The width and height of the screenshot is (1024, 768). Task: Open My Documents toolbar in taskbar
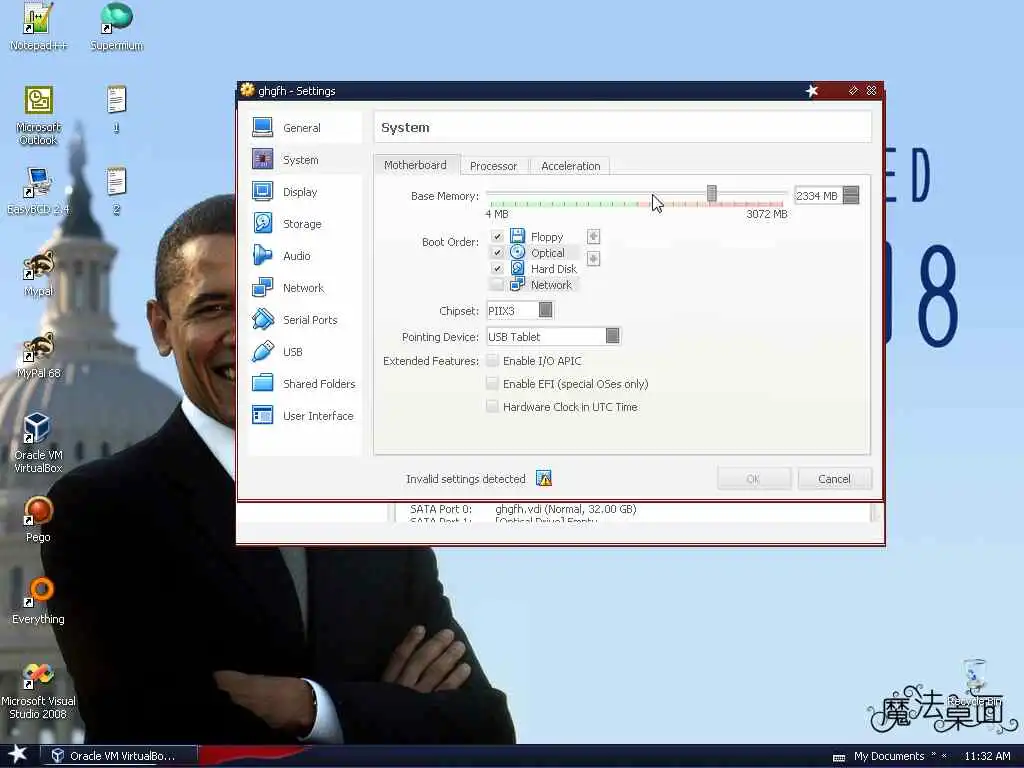pyautogui.click(x=889, y=756)
